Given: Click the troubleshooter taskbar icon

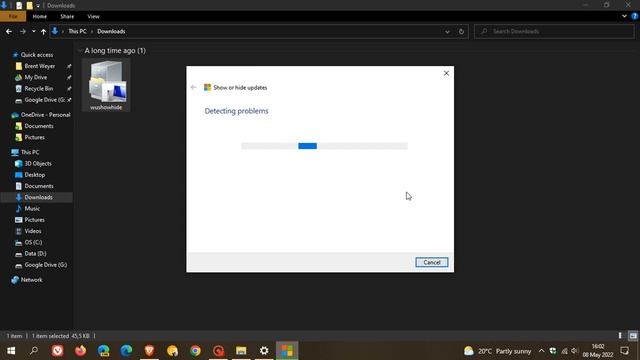Looking at the screenshot, I should (x=287, y=351).
